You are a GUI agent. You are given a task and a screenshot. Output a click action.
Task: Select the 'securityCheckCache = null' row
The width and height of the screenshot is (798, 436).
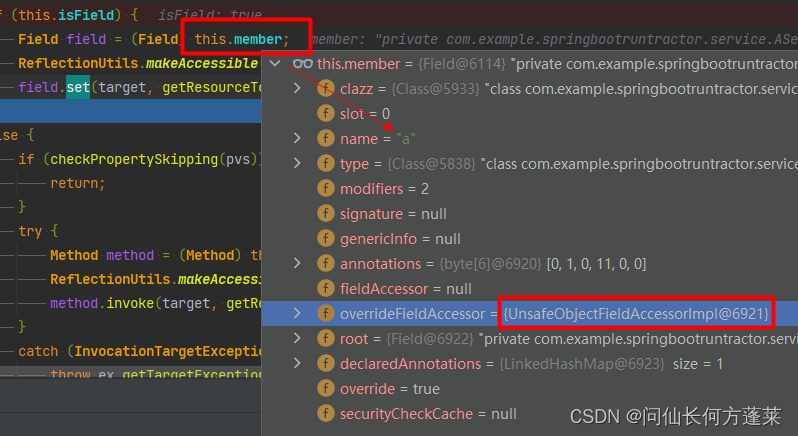click(x=530, y=413)
